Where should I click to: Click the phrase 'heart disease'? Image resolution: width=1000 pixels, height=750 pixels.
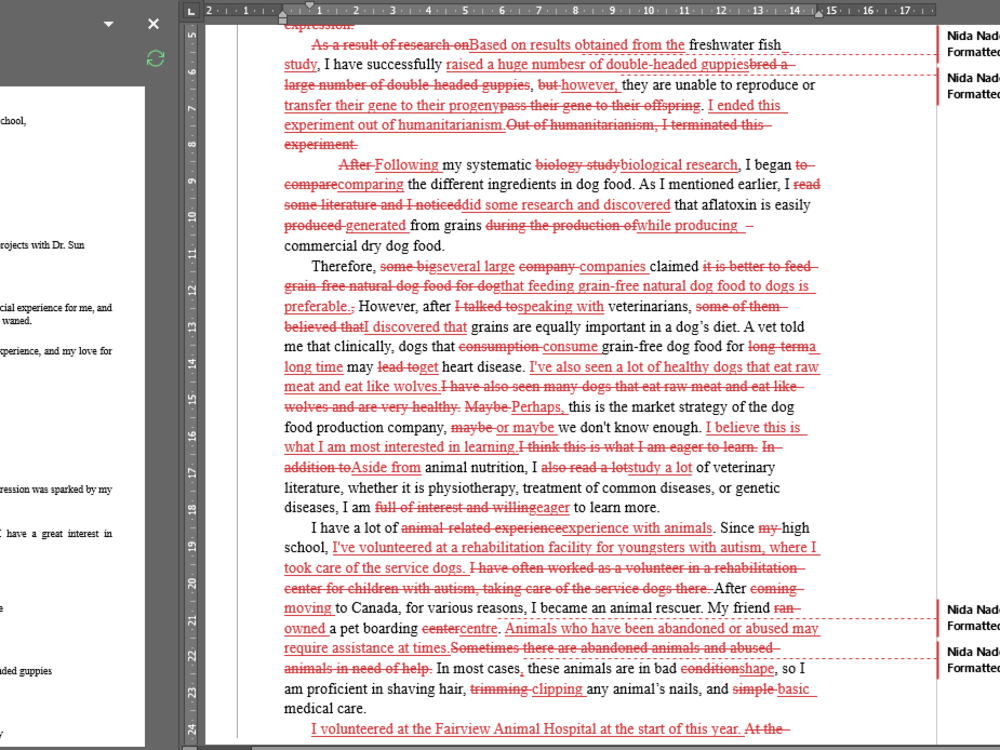click(483, 367)
